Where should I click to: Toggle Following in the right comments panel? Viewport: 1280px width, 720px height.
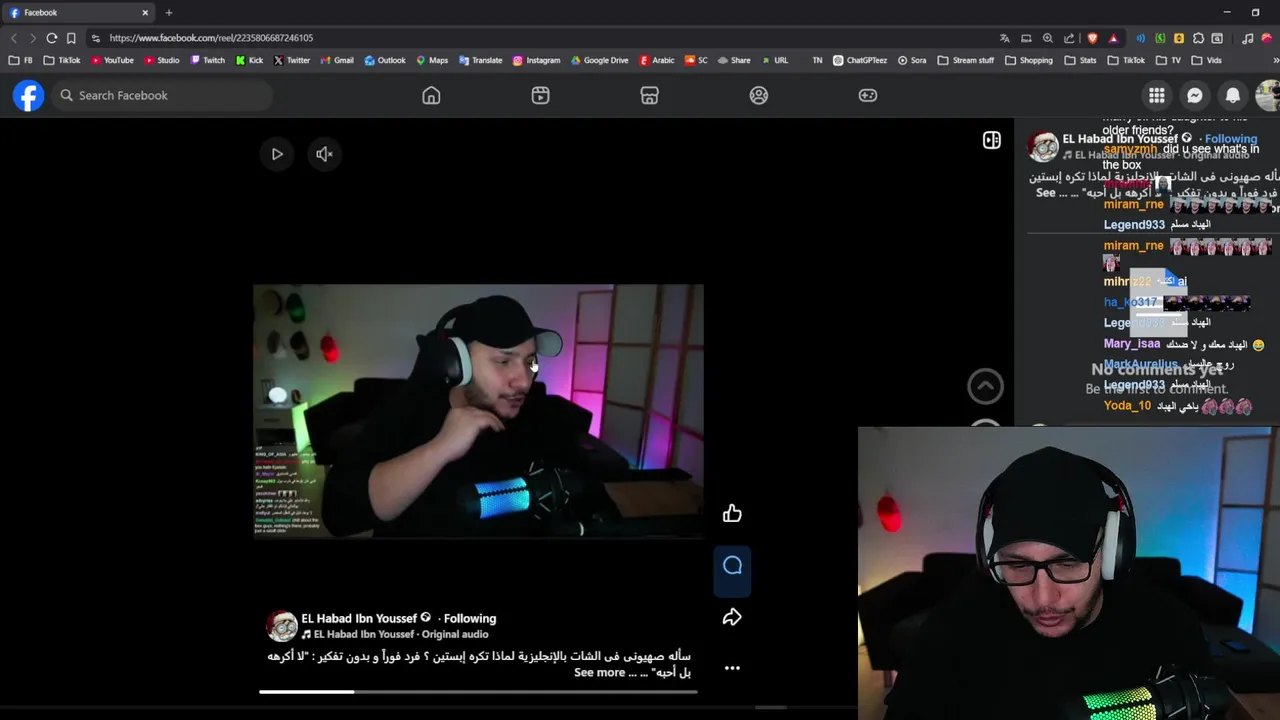[1231, 139]
